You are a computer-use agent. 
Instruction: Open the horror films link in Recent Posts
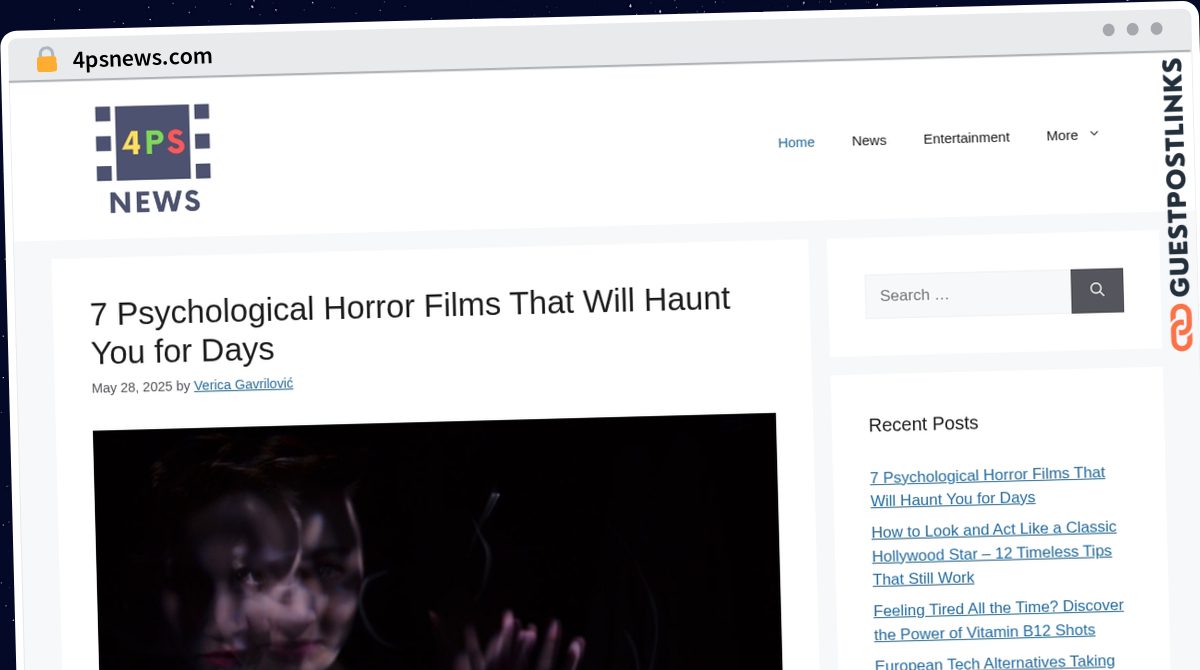point(987,486)
